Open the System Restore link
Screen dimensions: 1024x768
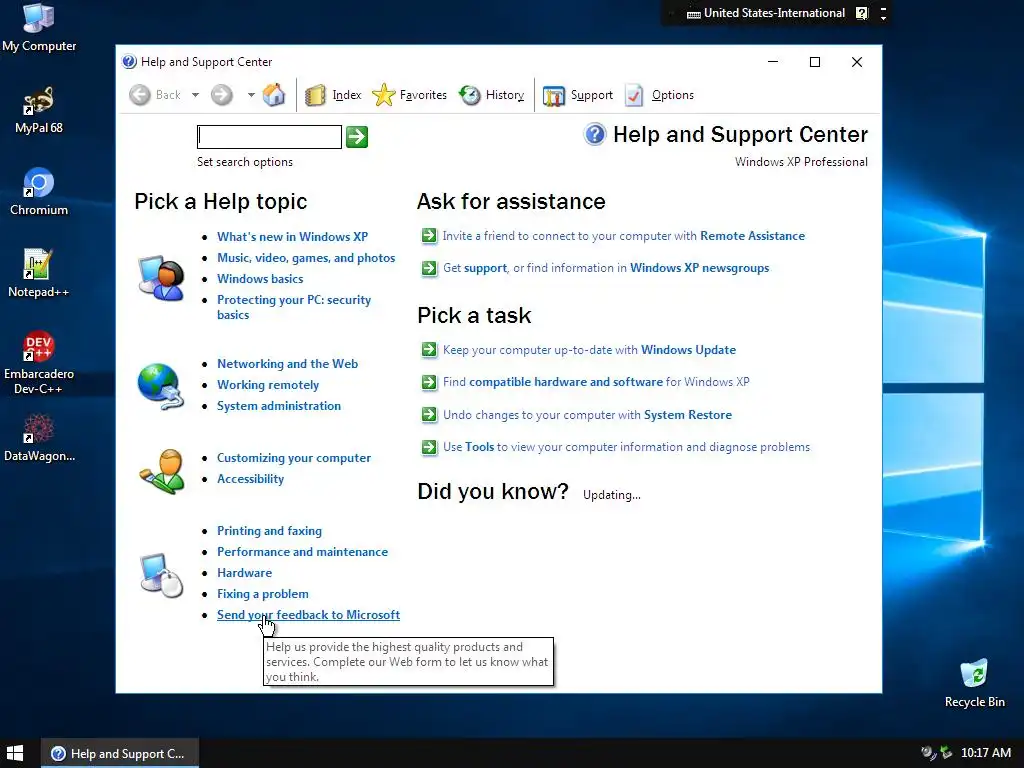click(688, 415)
